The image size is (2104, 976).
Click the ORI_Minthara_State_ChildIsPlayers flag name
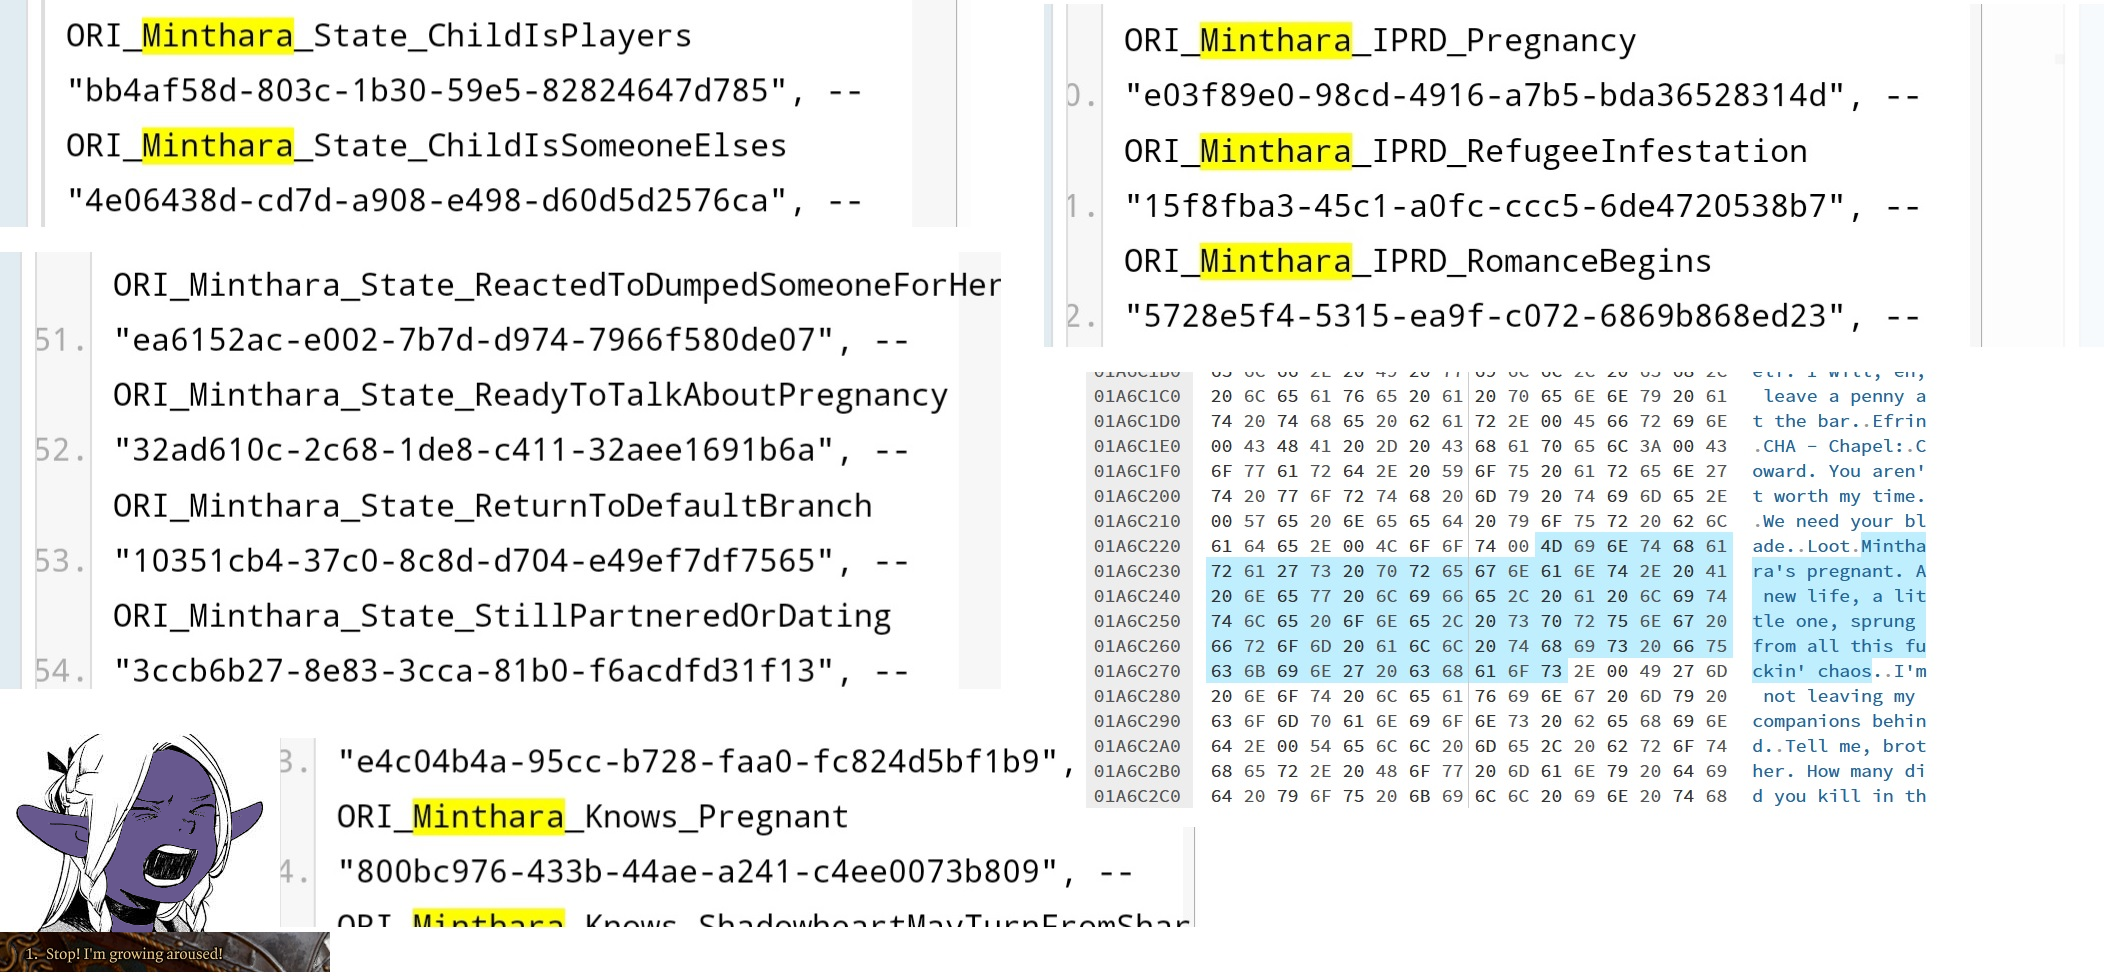pos(378,36)
